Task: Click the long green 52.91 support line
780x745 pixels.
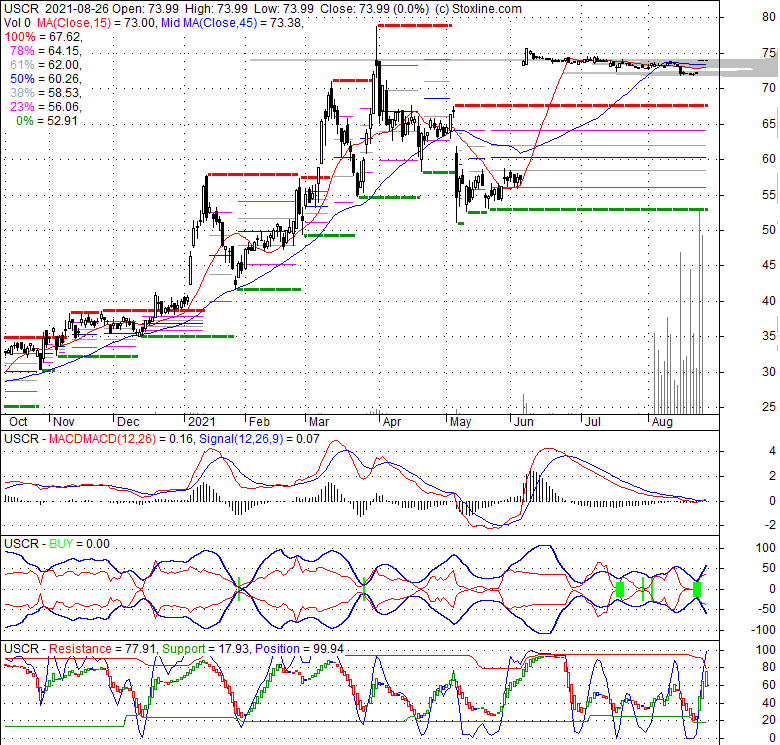Action: pyautogui.click(x=598, y=209)
